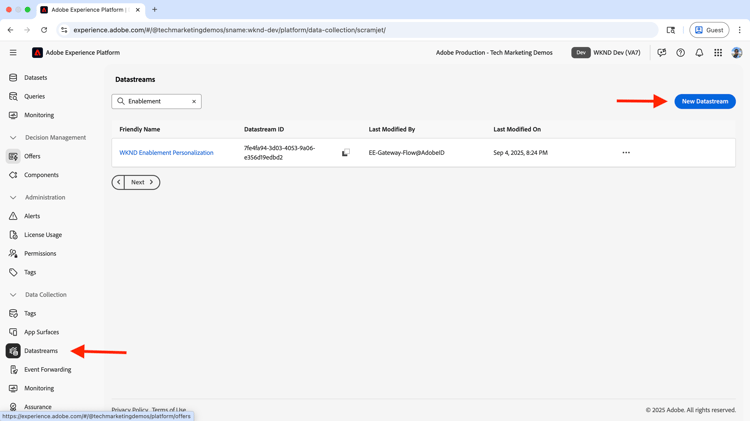Click Last Modified By column header
The width and height of the screenshot is (750, 421).
coord(392,129)
